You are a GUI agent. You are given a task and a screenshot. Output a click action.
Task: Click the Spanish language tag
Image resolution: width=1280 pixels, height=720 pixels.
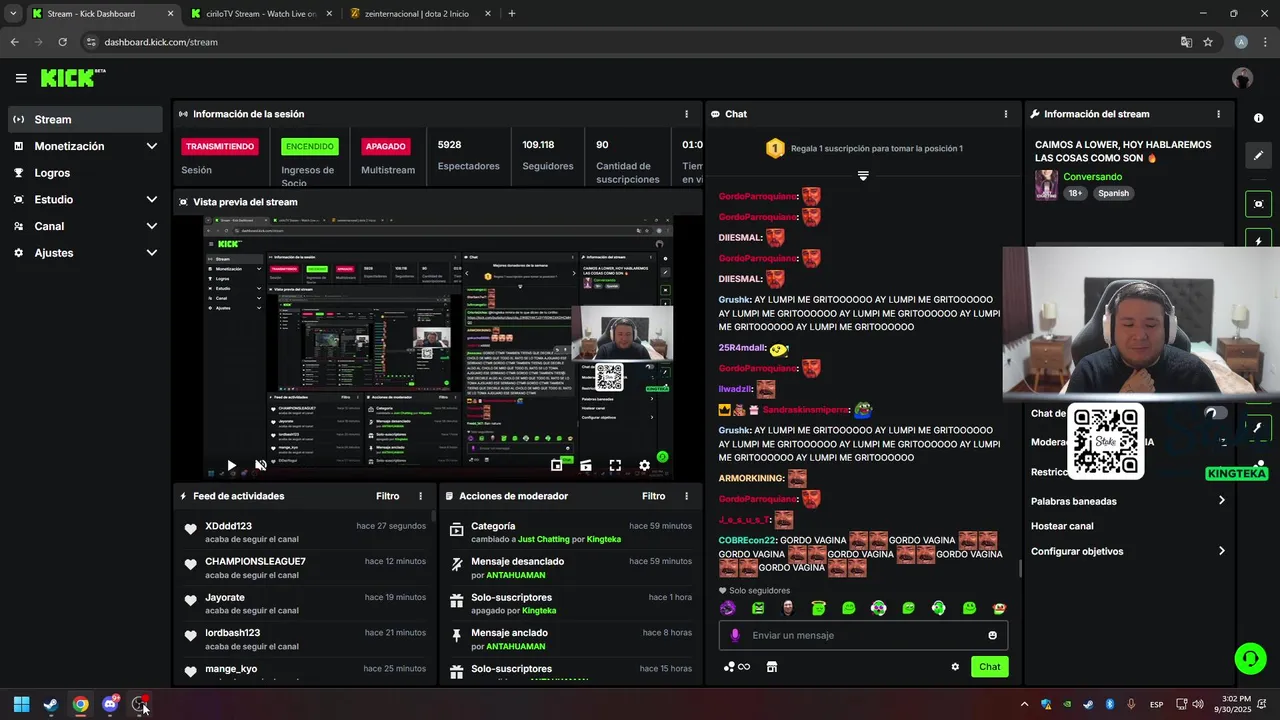click(x=1113, y=193)
